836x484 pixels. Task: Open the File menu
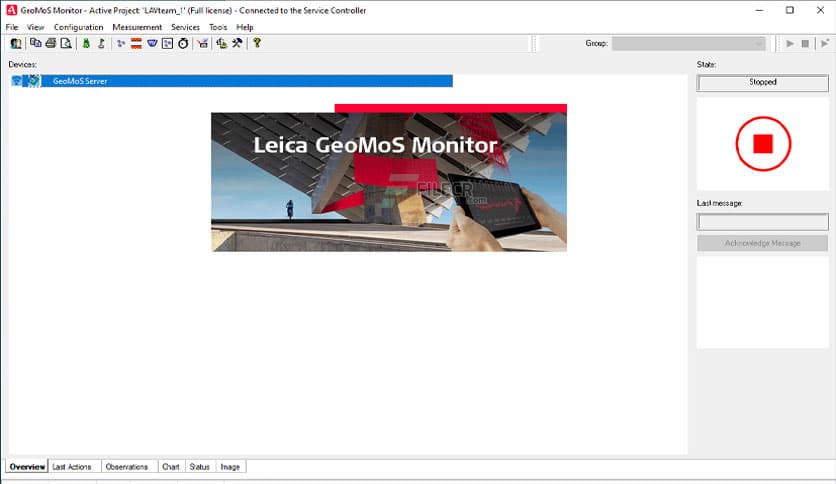[x=12, y=27]
